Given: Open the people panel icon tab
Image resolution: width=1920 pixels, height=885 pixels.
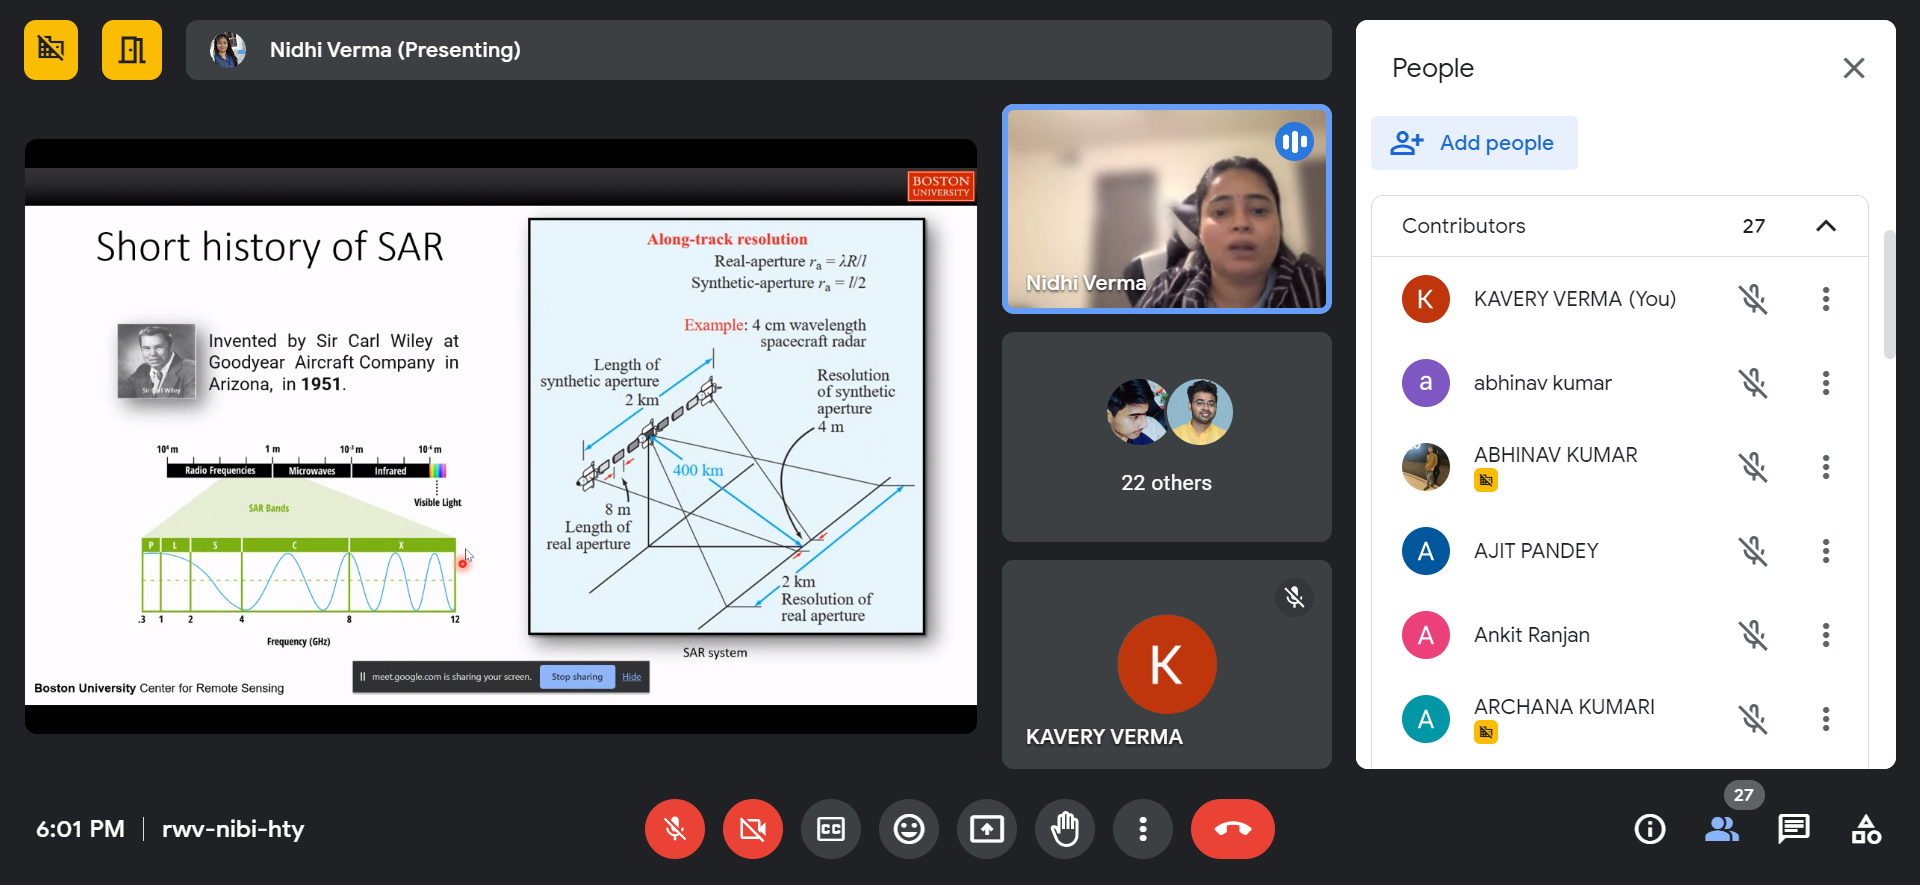Looking at the screenshot, I should click(x=1722, y=829).
